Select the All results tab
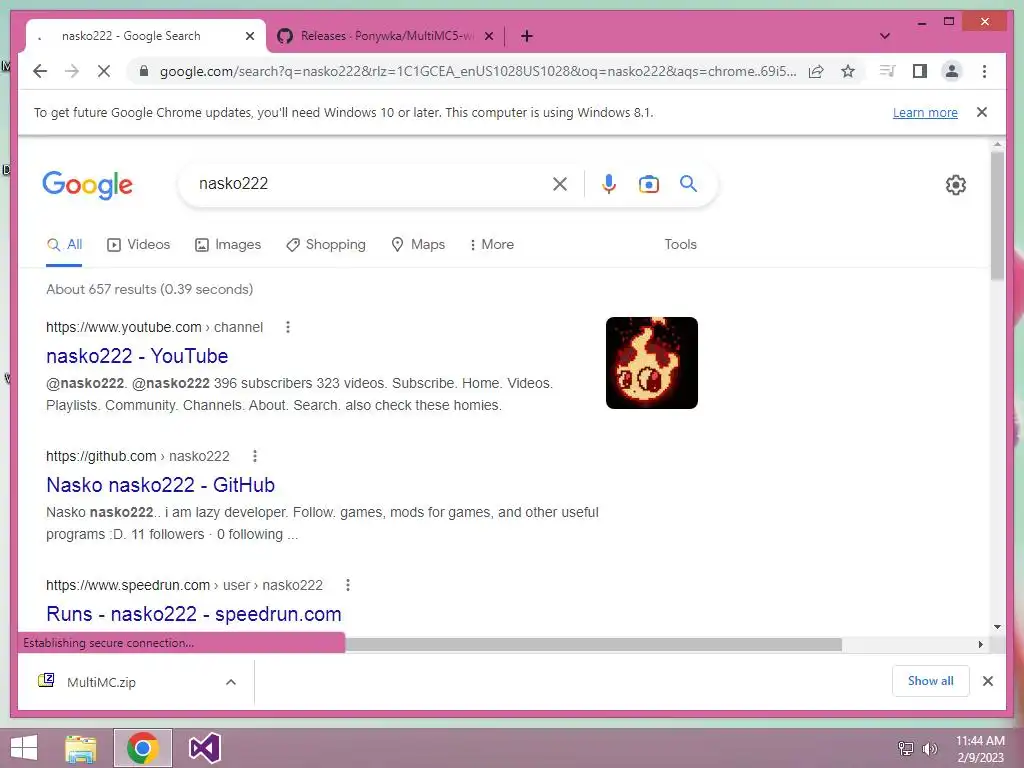The image size is (1024, 768). [x=64, y=245]
